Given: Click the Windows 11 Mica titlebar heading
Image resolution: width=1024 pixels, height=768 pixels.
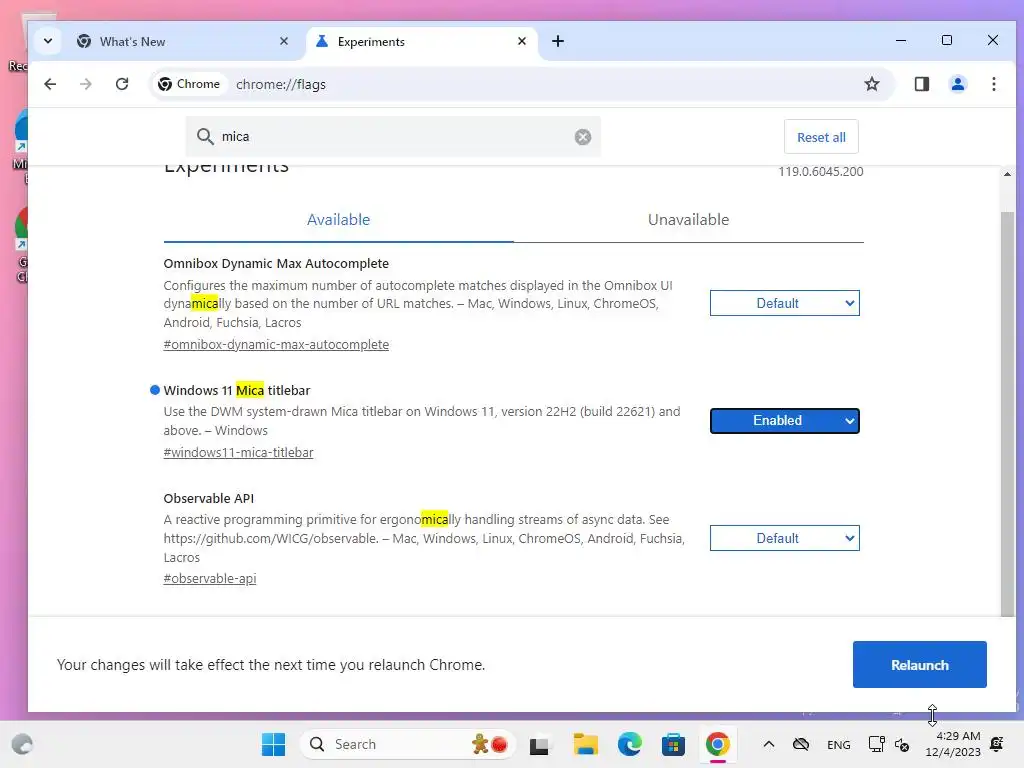Looking at the screenshot, I should click(x=236, y=391).
